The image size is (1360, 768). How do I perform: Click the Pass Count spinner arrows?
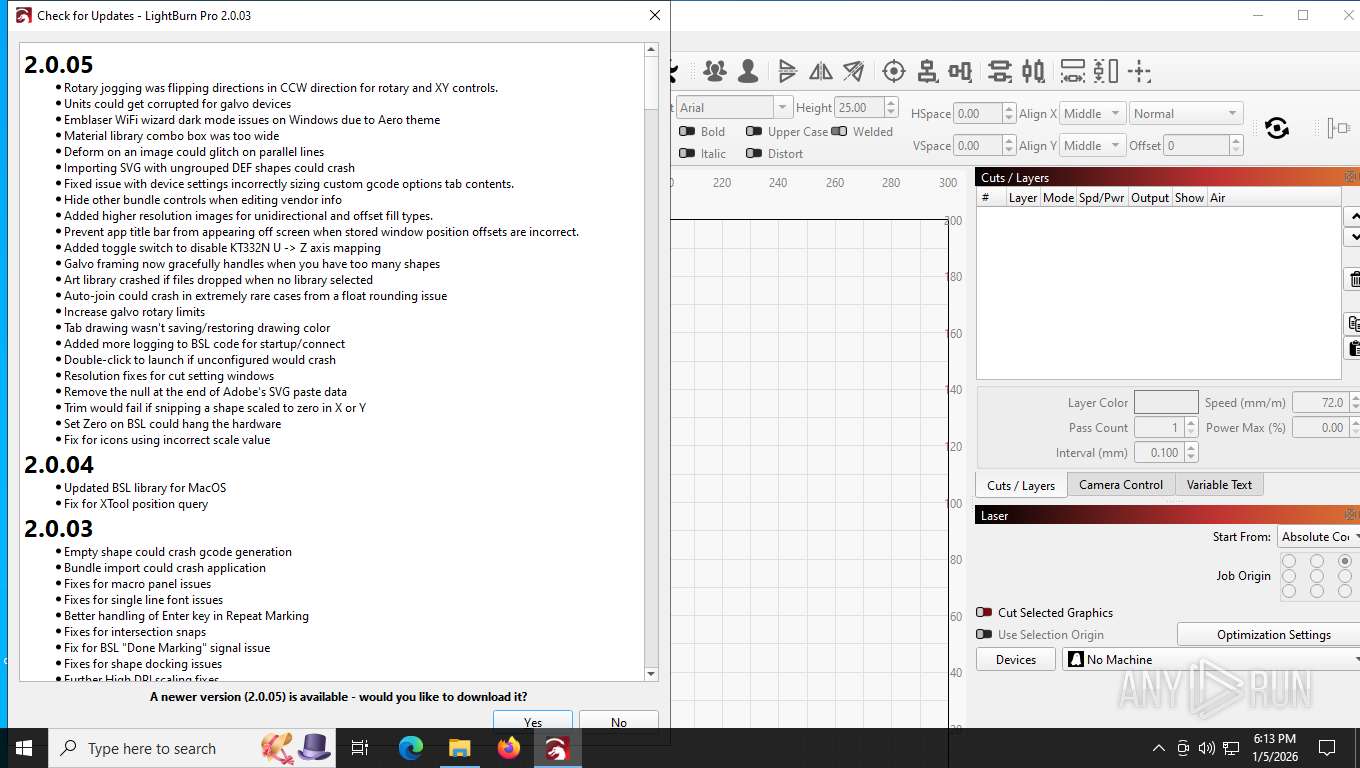[x=1191, y=427]
